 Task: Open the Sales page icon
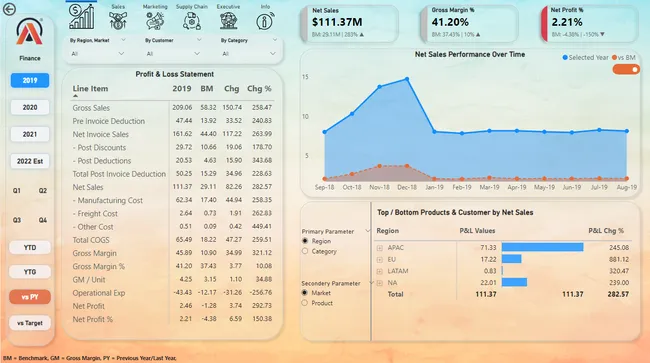[118, 21]
